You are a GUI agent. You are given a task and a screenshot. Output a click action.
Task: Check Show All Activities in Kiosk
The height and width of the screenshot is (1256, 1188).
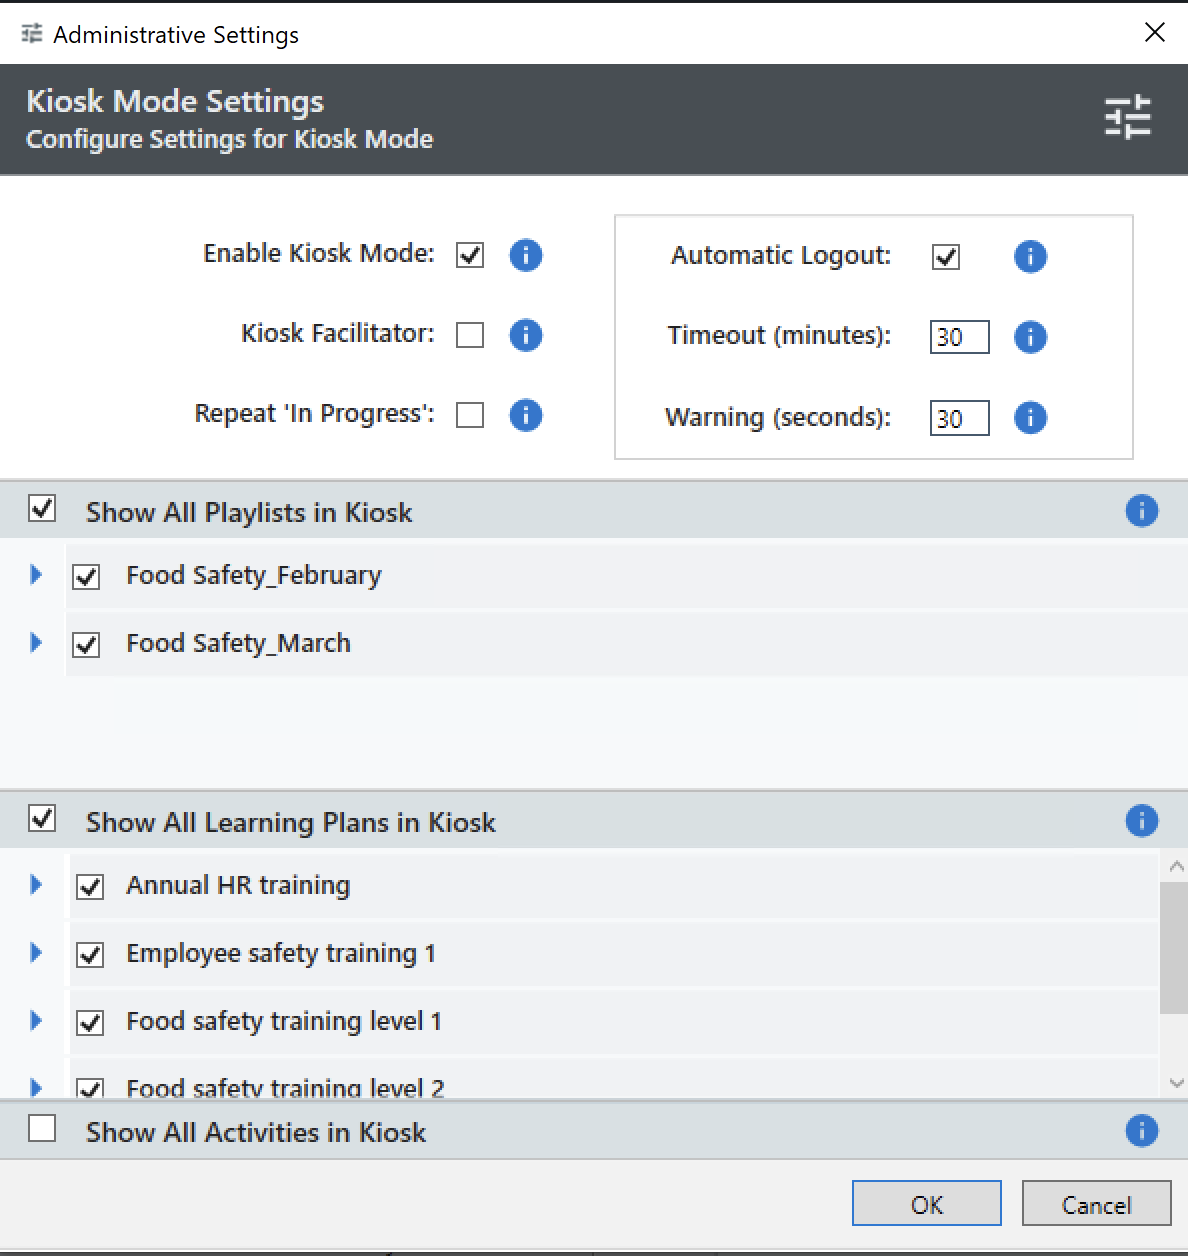point(42,1129)
